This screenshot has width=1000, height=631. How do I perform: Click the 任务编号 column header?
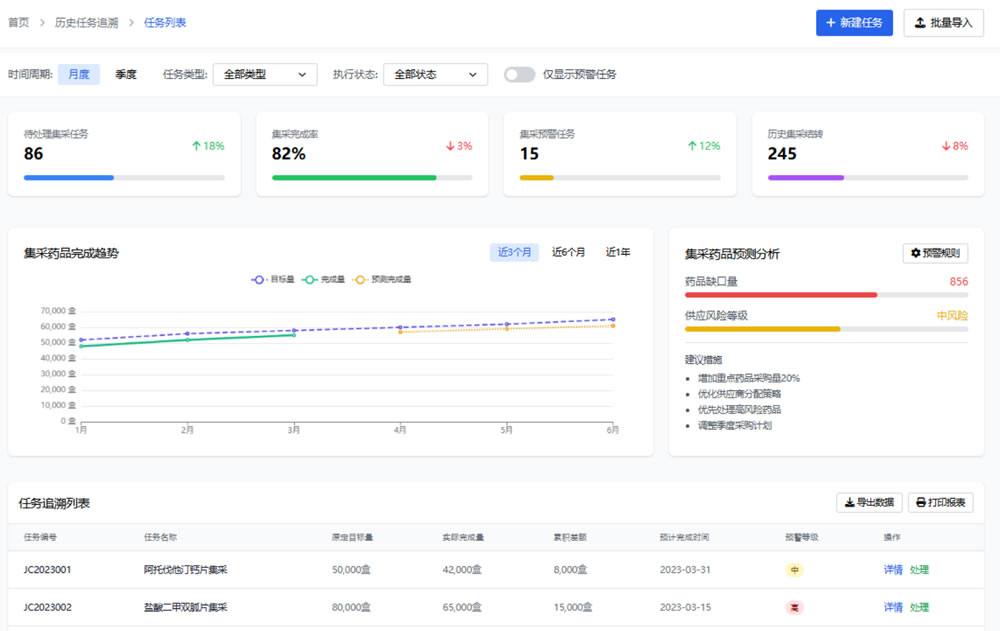(40, 537)
